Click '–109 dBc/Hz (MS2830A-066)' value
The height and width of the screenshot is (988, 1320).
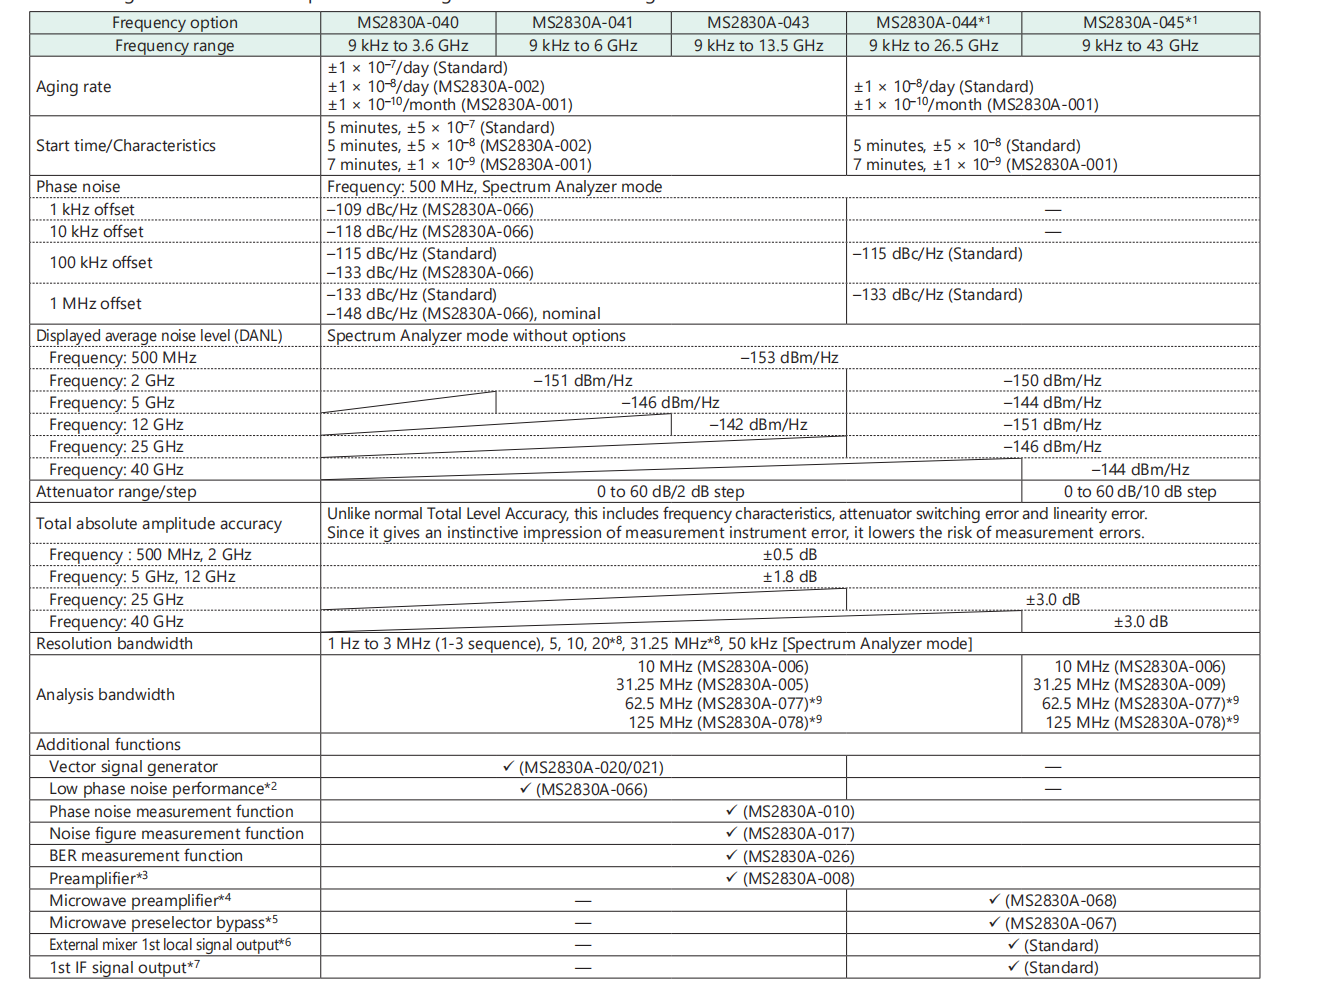430,210
